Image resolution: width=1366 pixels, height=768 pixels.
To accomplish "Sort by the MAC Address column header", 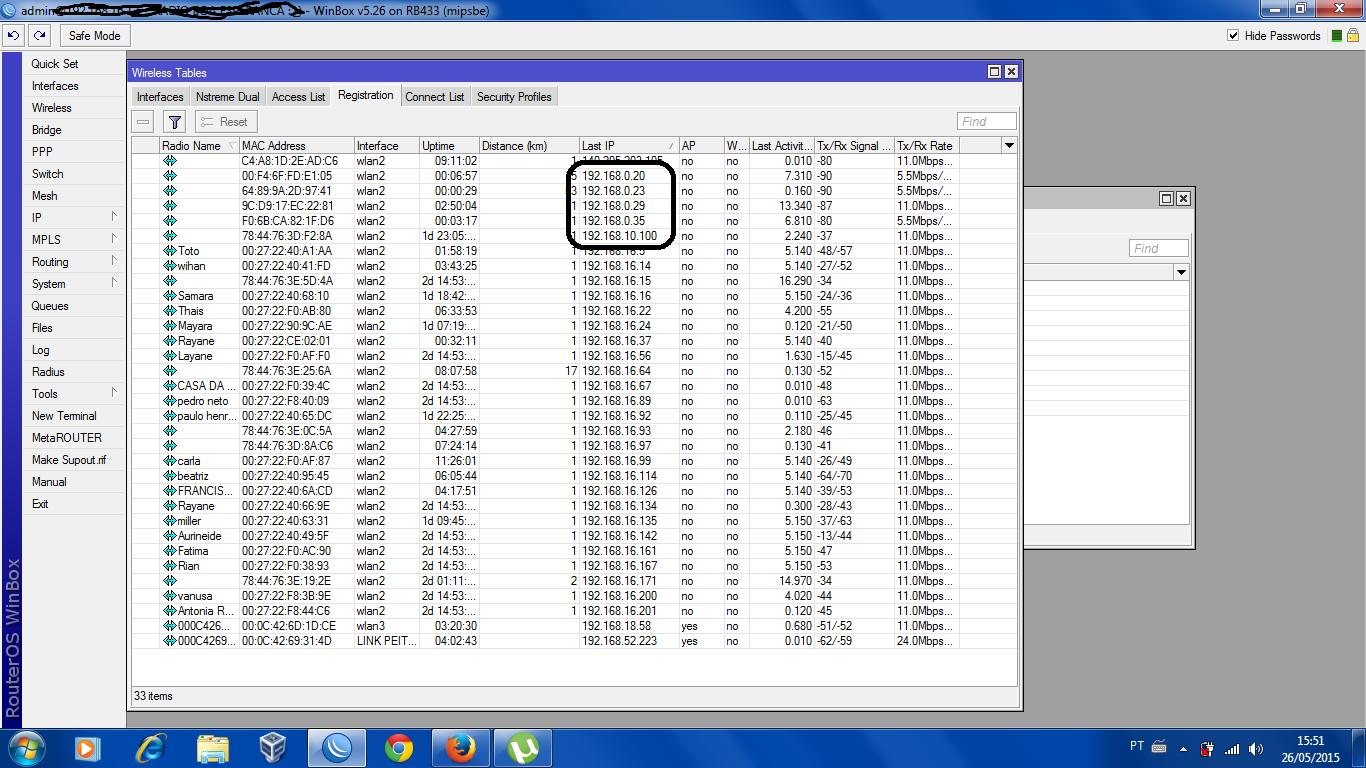I will pyautogui.click(x=297, y=146).
